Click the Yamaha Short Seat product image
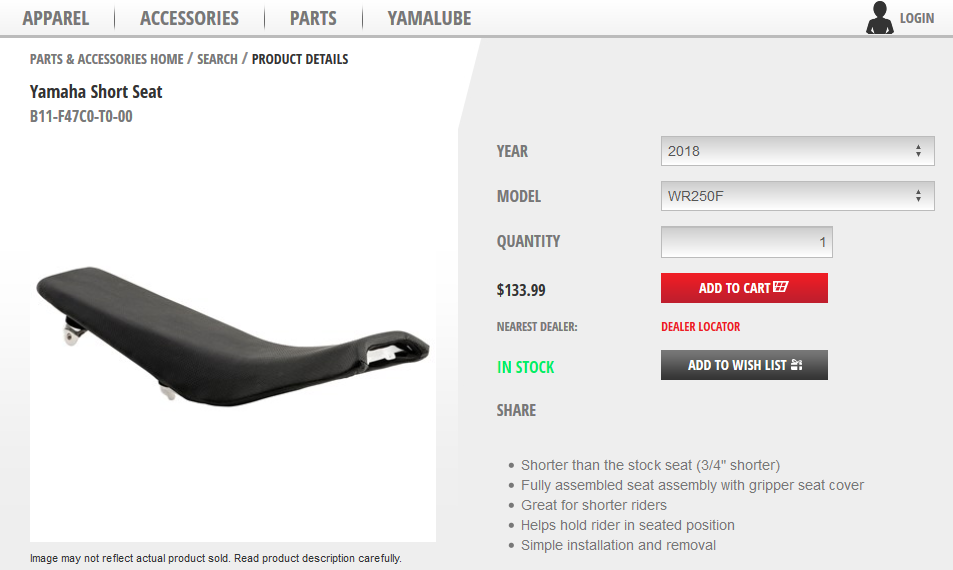This screenshot has height=570, width=953. tap(233, 336)
